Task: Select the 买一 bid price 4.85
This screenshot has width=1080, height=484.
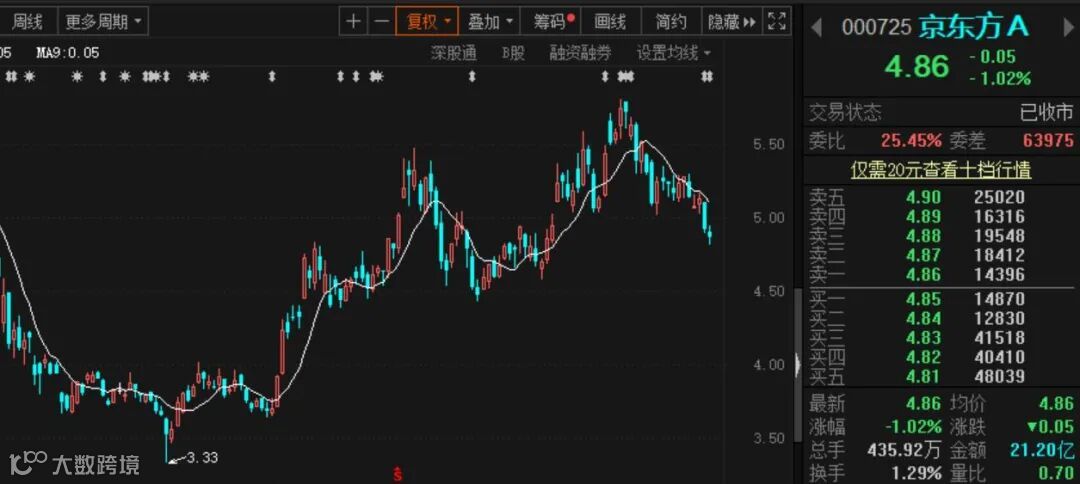Action: (923, 299)
